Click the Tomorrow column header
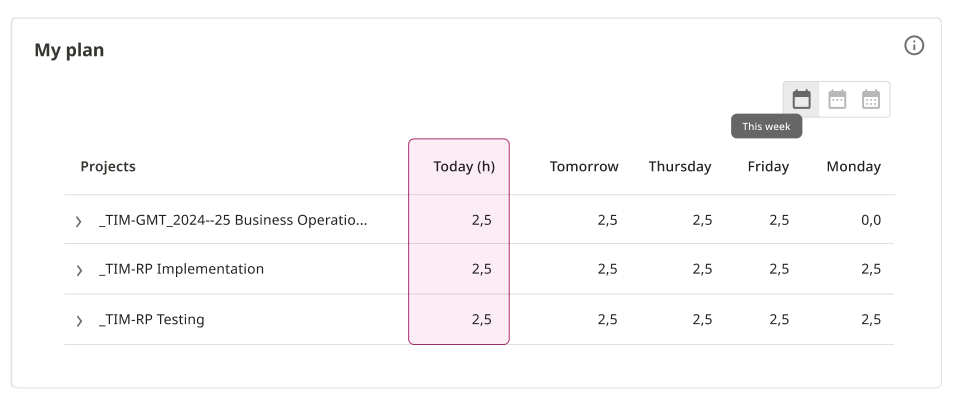This screenshot has height=402, width=957. (584, 167)
